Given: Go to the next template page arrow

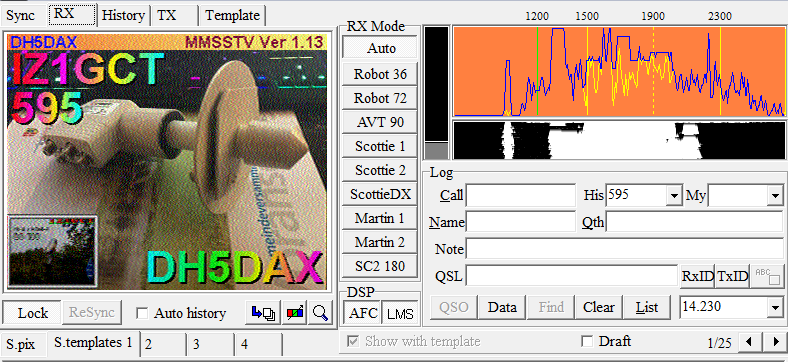Looking at the screenshot, I should pos(774,342).
